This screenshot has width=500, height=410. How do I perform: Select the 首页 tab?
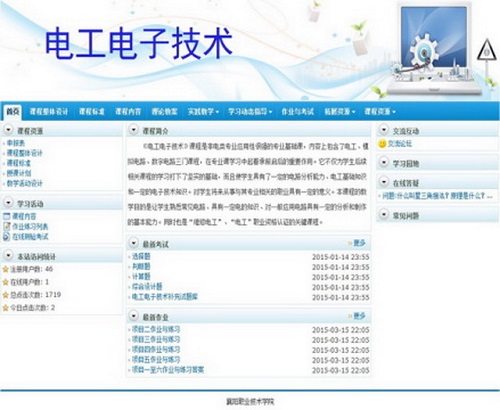13,112
